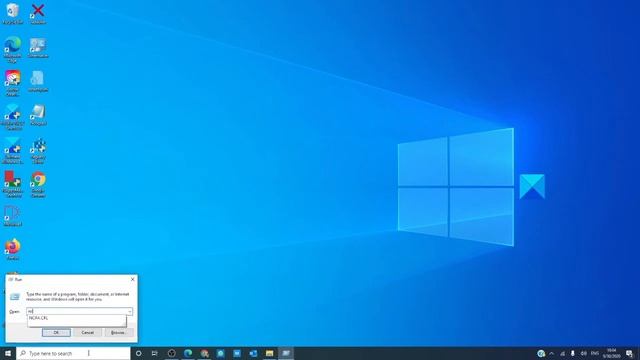The width and height of the screenshot is (640, 360).
Task: Open the ENG language indicator
Action: click(595, 353)
